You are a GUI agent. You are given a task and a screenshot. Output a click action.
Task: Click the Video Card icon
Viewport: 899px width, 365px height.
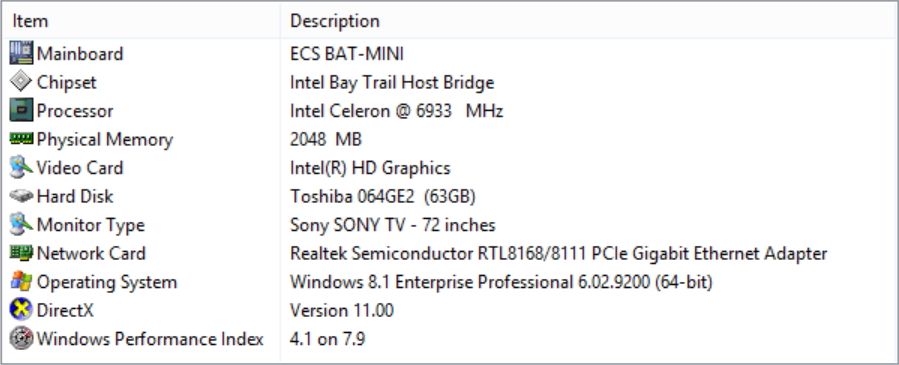(21, 167)
